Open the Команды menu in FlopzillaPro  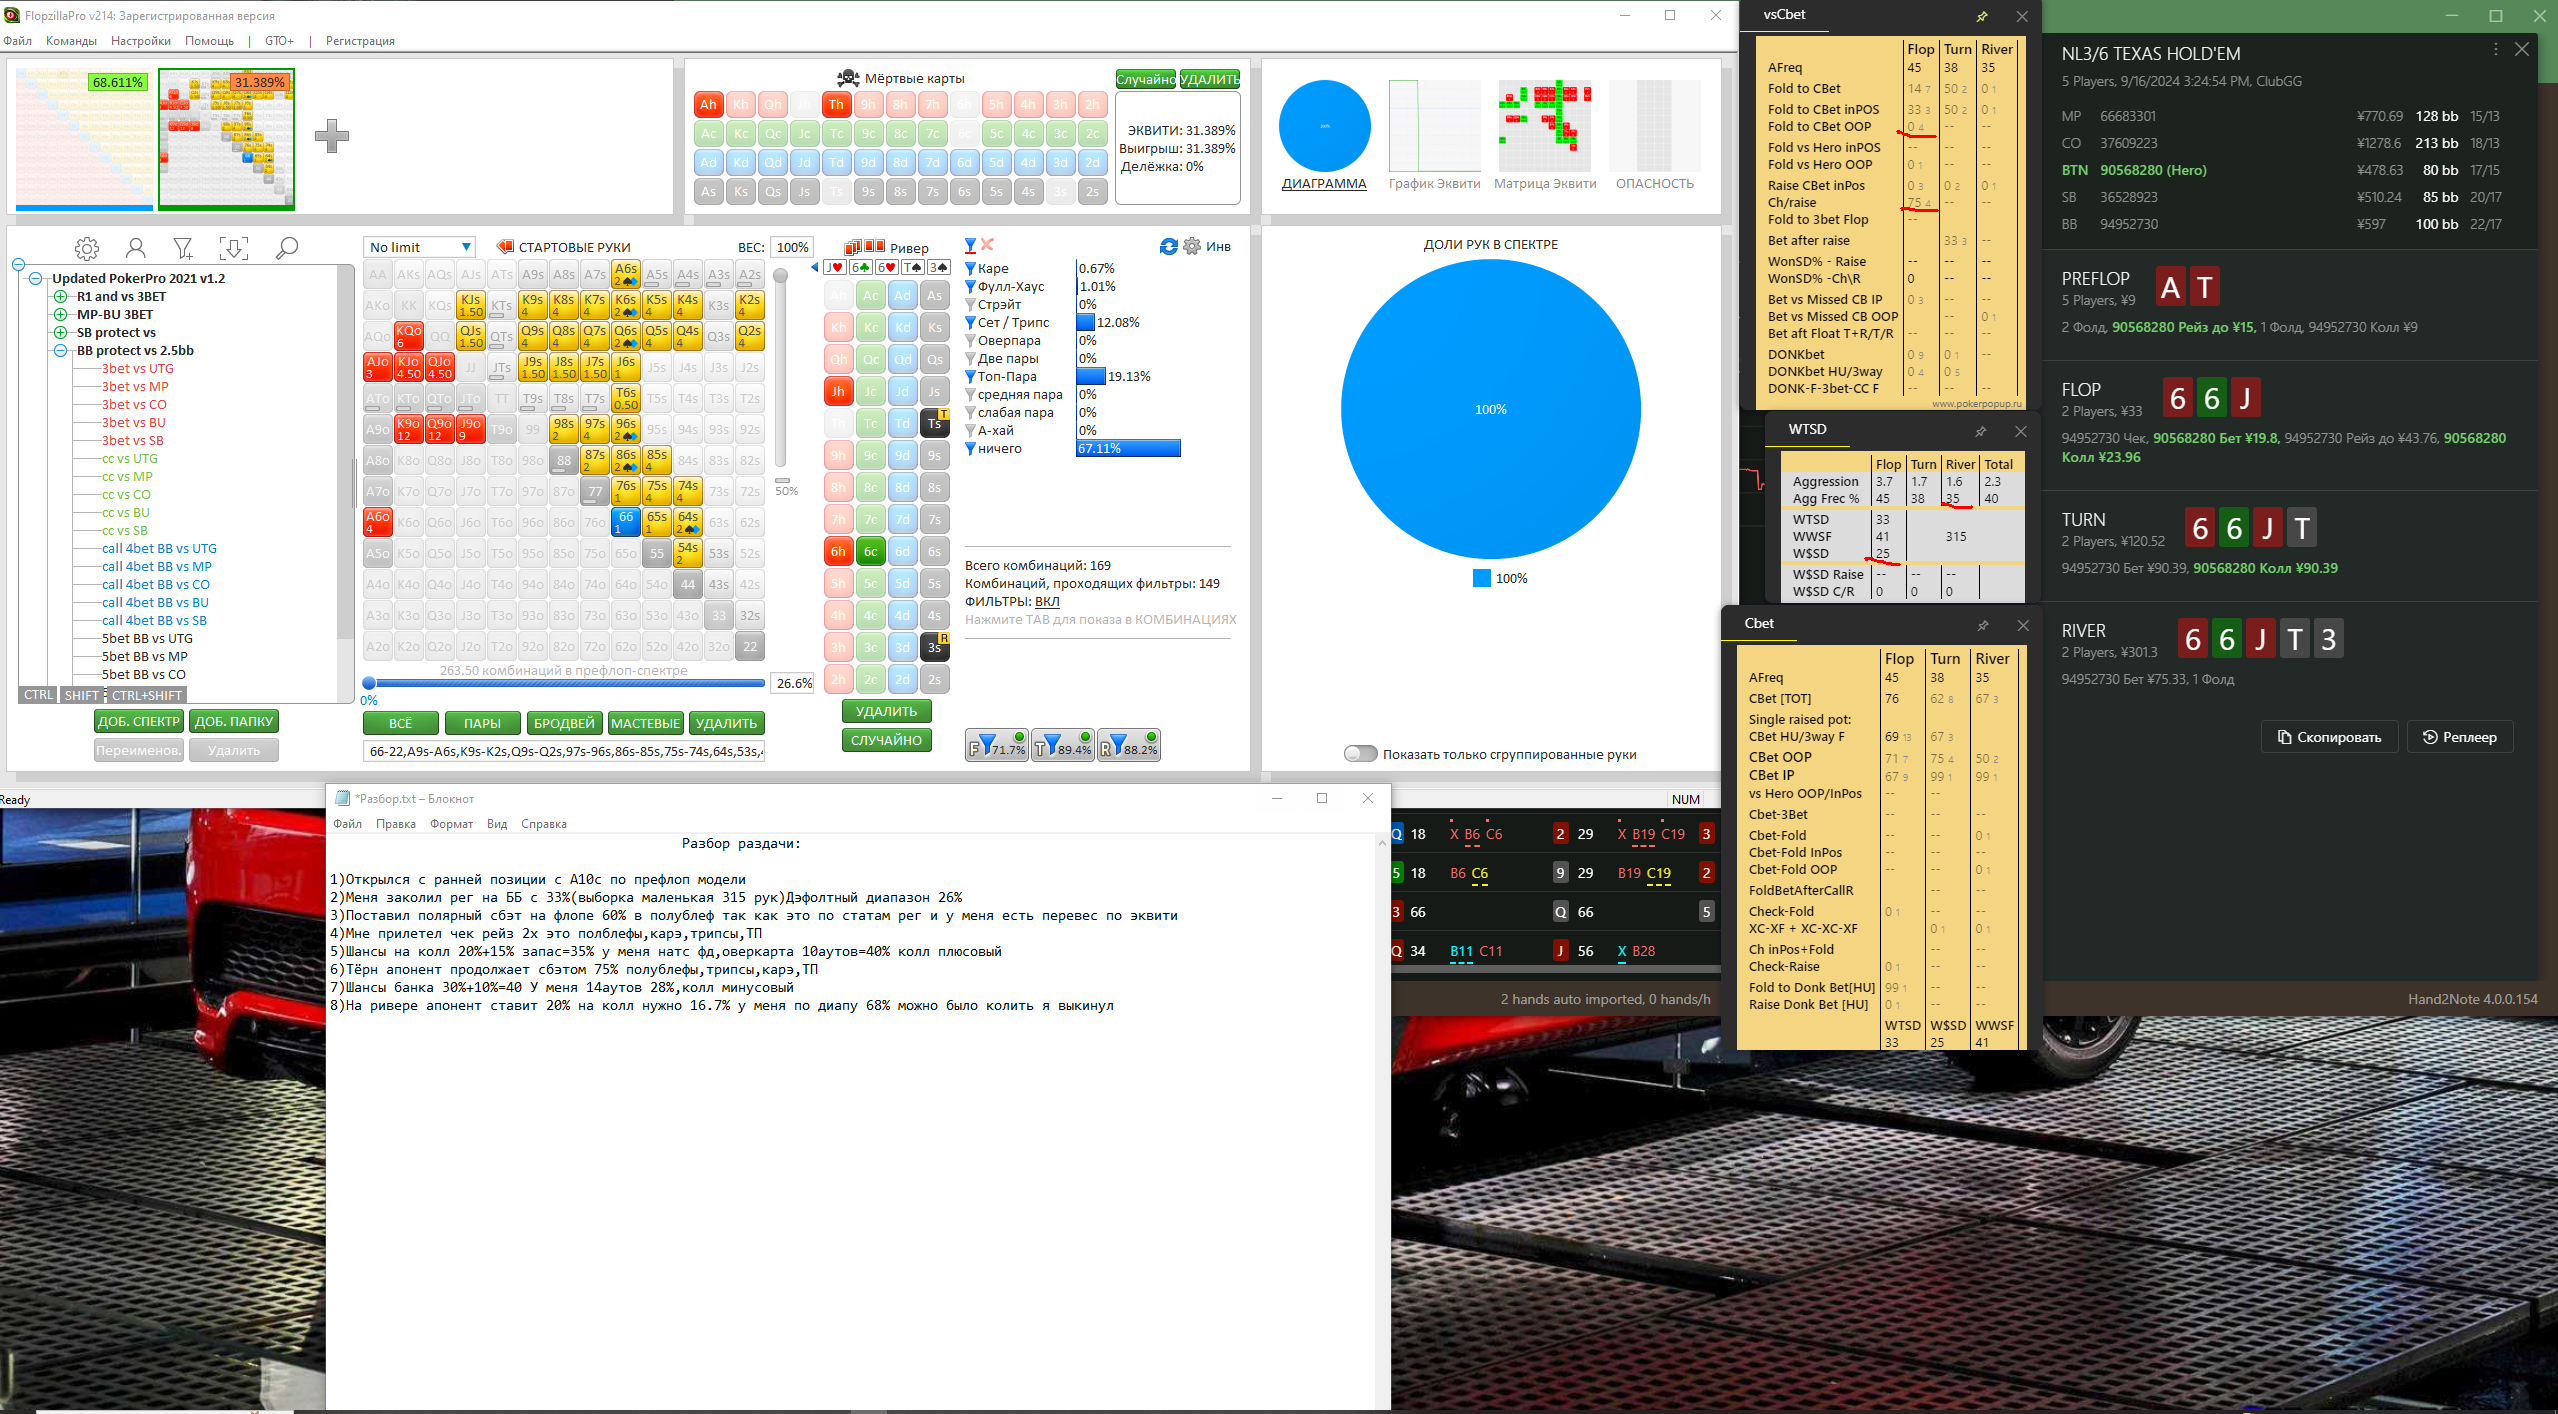click(x=71, y=41)
